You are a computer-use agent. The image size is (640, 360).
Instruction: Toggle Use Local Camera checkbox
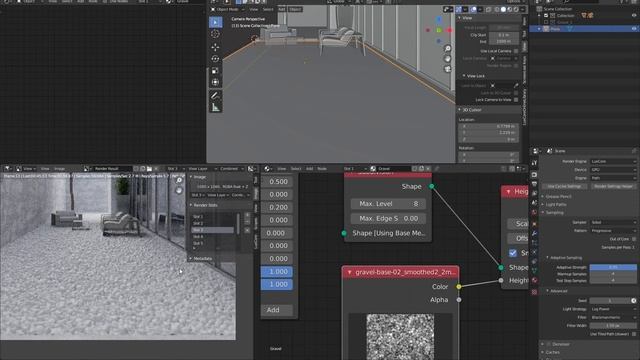point(516,51)
